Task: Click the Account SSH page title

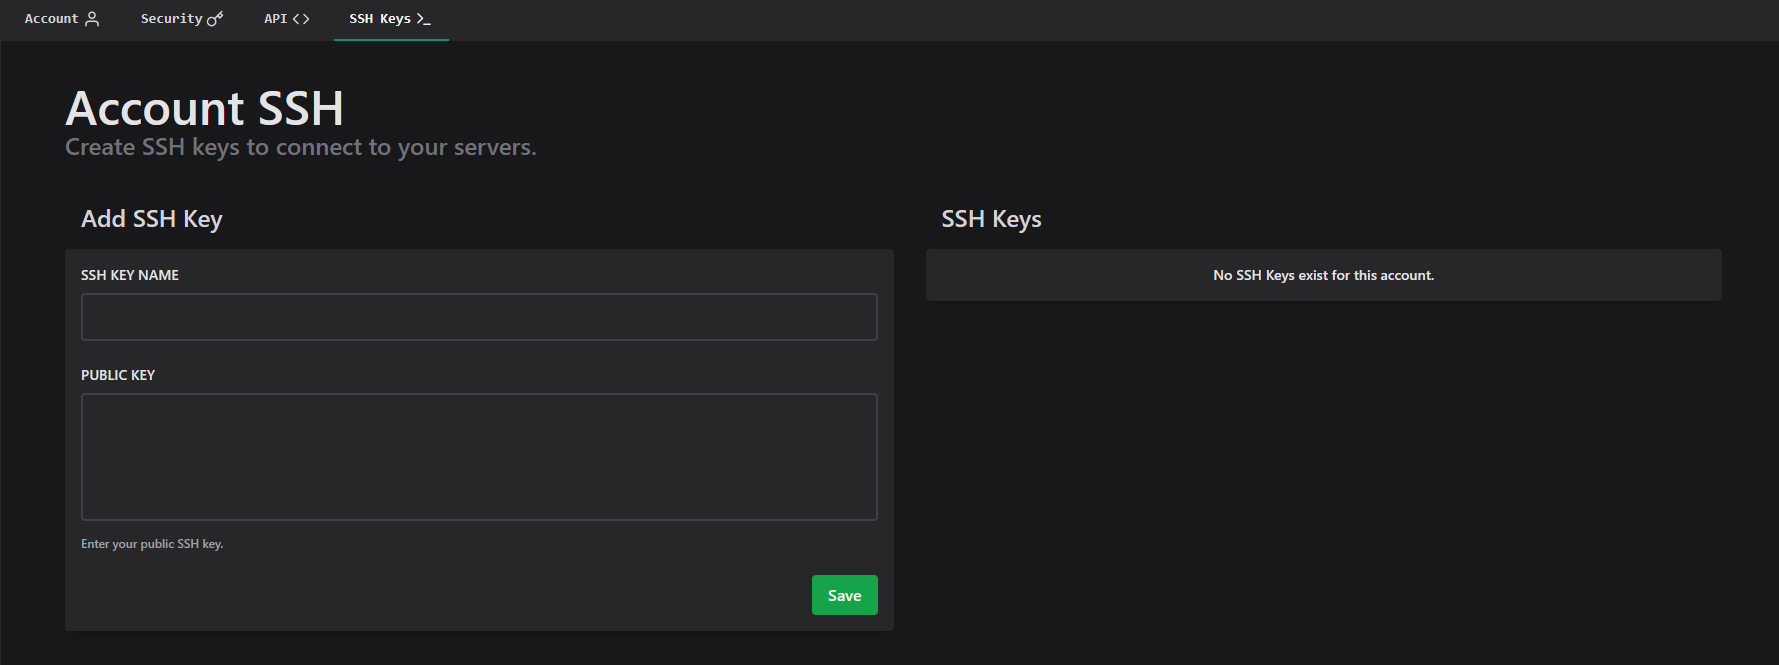Action: tap(204, 108)
